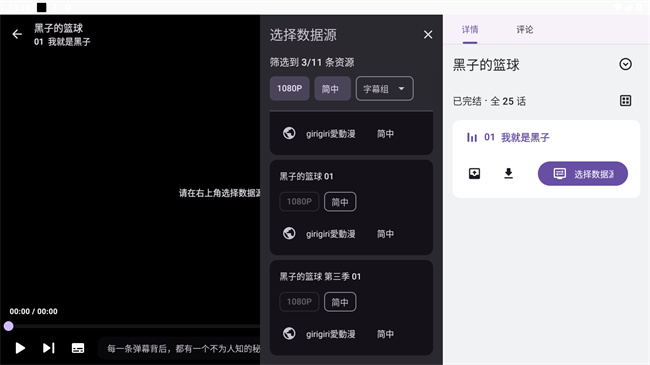Click globe icon in 第三季 01 card
The image size is (650, 365).
coord(289,333)
